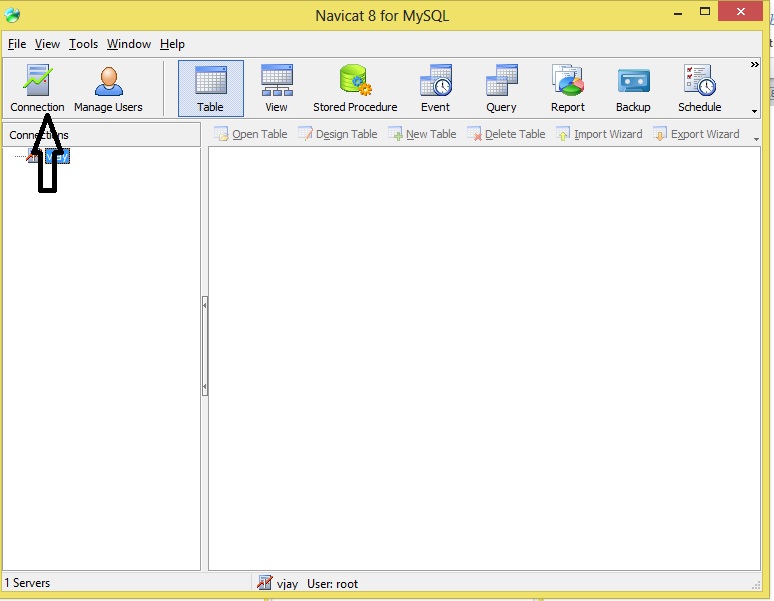Expand the main toolbar overflow chevron
The width and height of the screenshot is (774, 601).
coord(754,65)
